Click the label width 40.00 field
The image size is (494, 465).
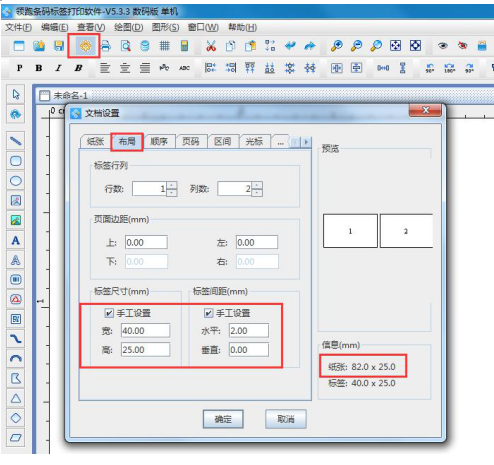145,331
